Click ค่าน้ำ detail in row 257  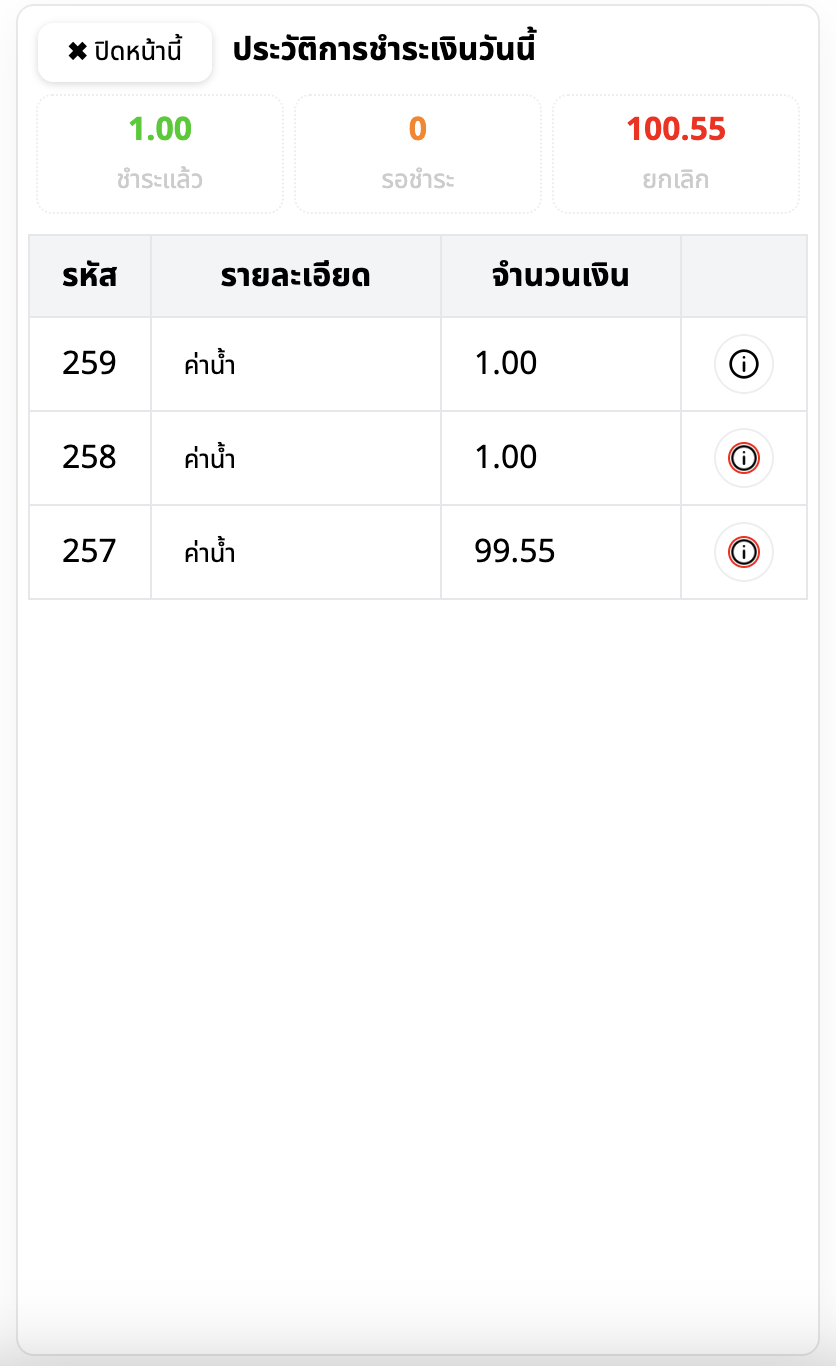point(210,552)
